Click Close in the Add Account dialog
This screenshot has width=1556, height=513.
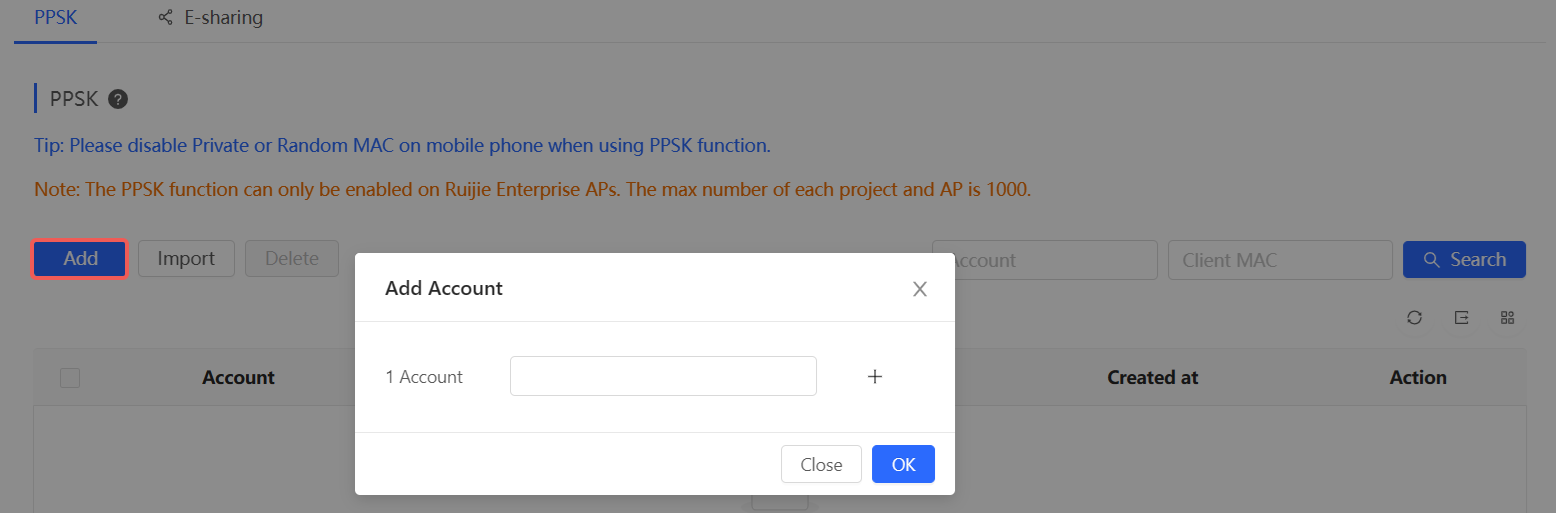pyautogui.click(x=821, y=464)
